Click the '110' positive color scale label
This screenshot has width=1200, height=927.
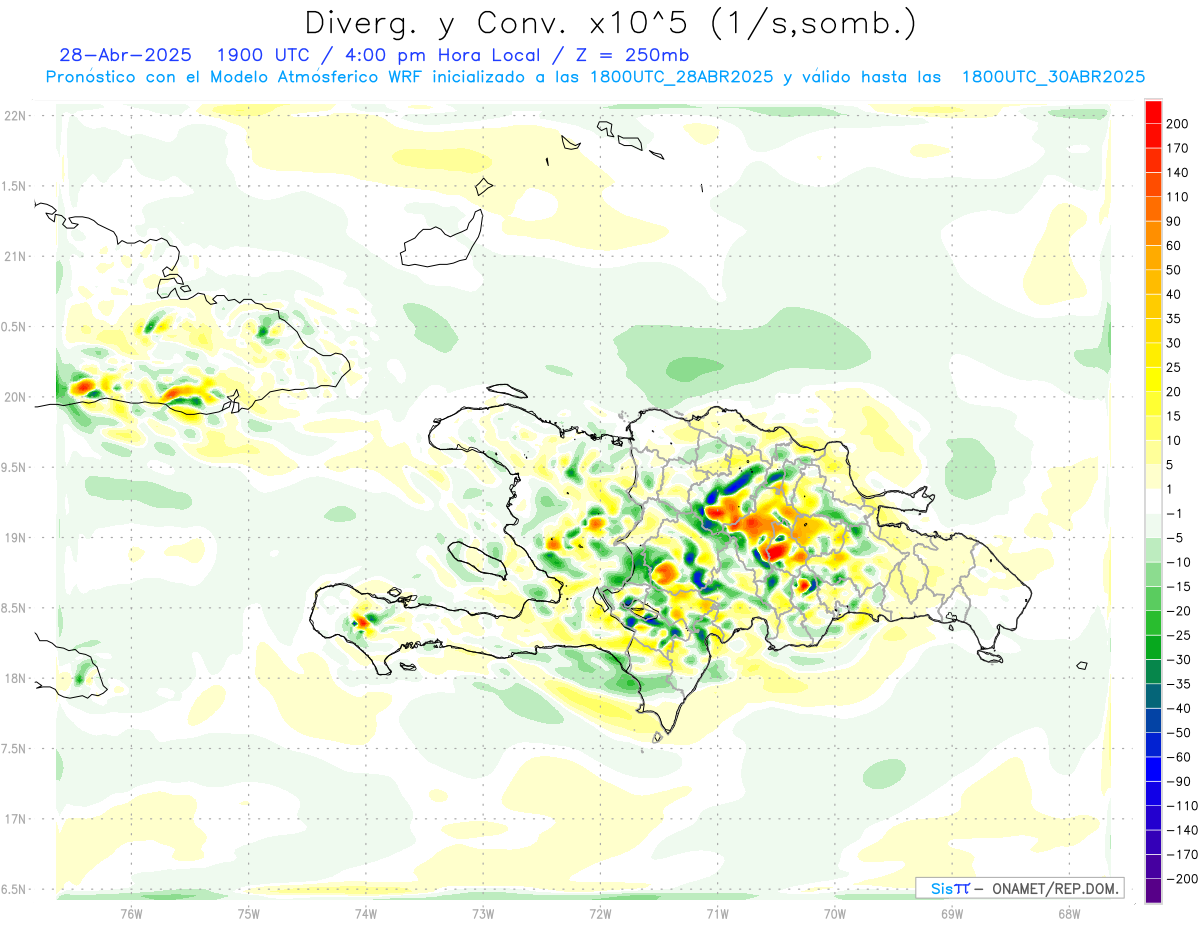click(x=1178, y=197)
